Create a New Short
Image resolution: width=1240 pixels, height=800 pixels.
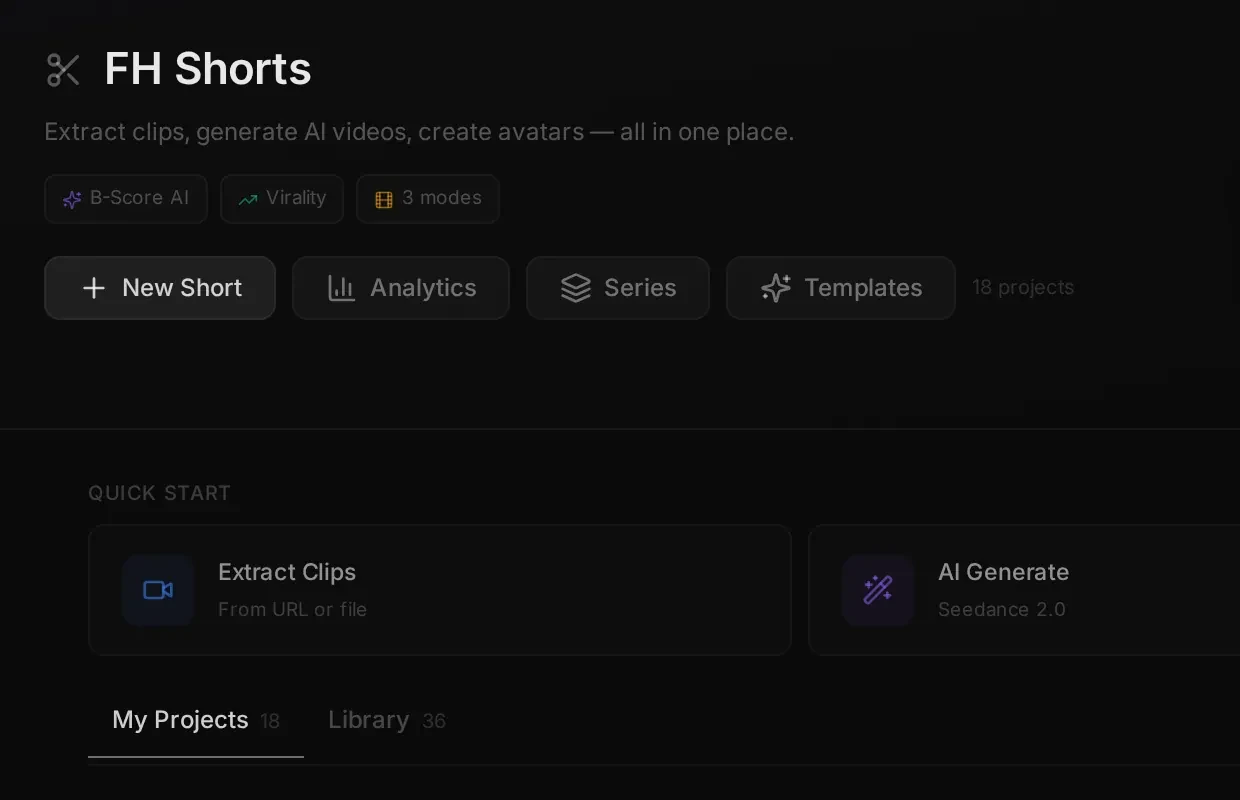160,288
